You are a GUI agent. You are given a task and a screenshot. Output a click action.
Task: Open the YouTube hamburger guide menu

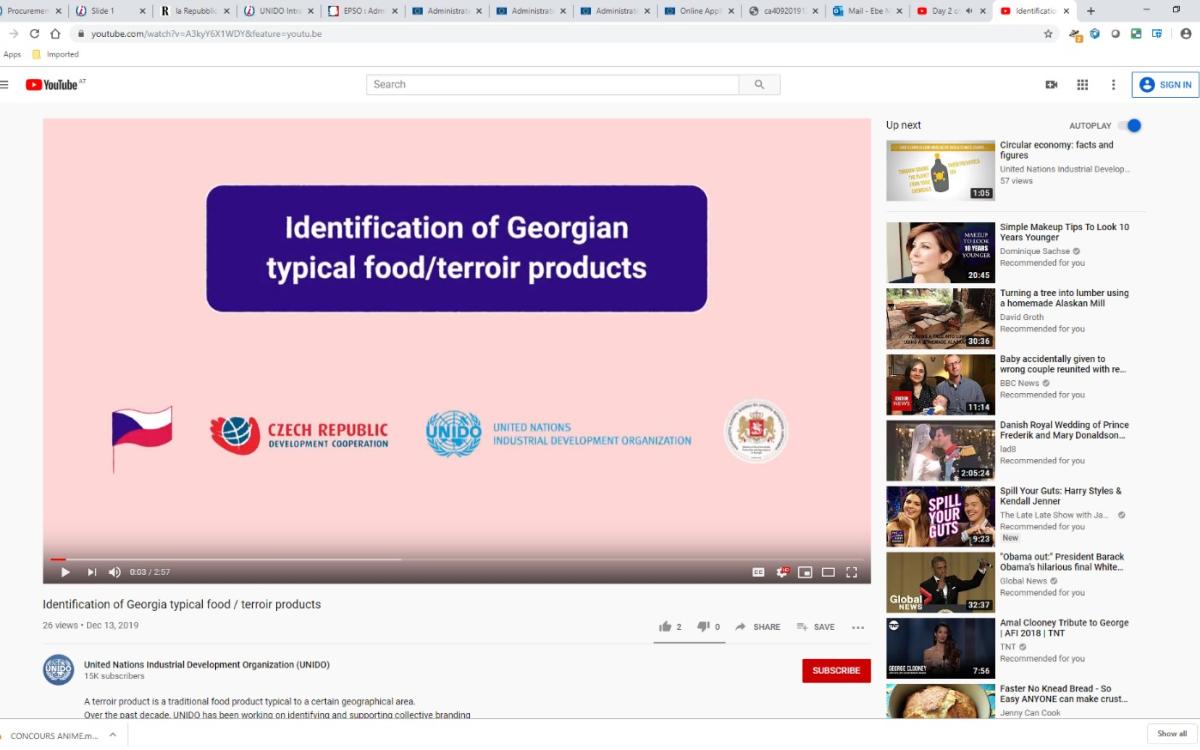(5, 85)
